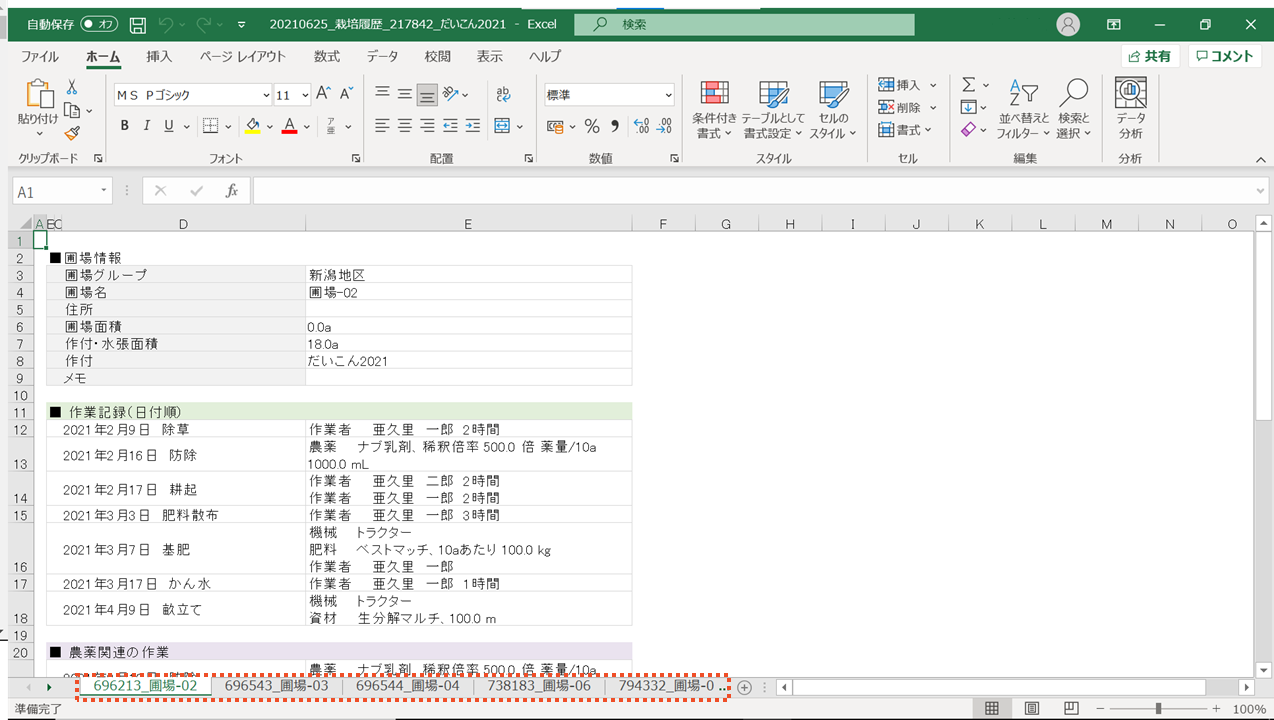
Task: Click Insert Function fx icon
Action: coord(231,190)
